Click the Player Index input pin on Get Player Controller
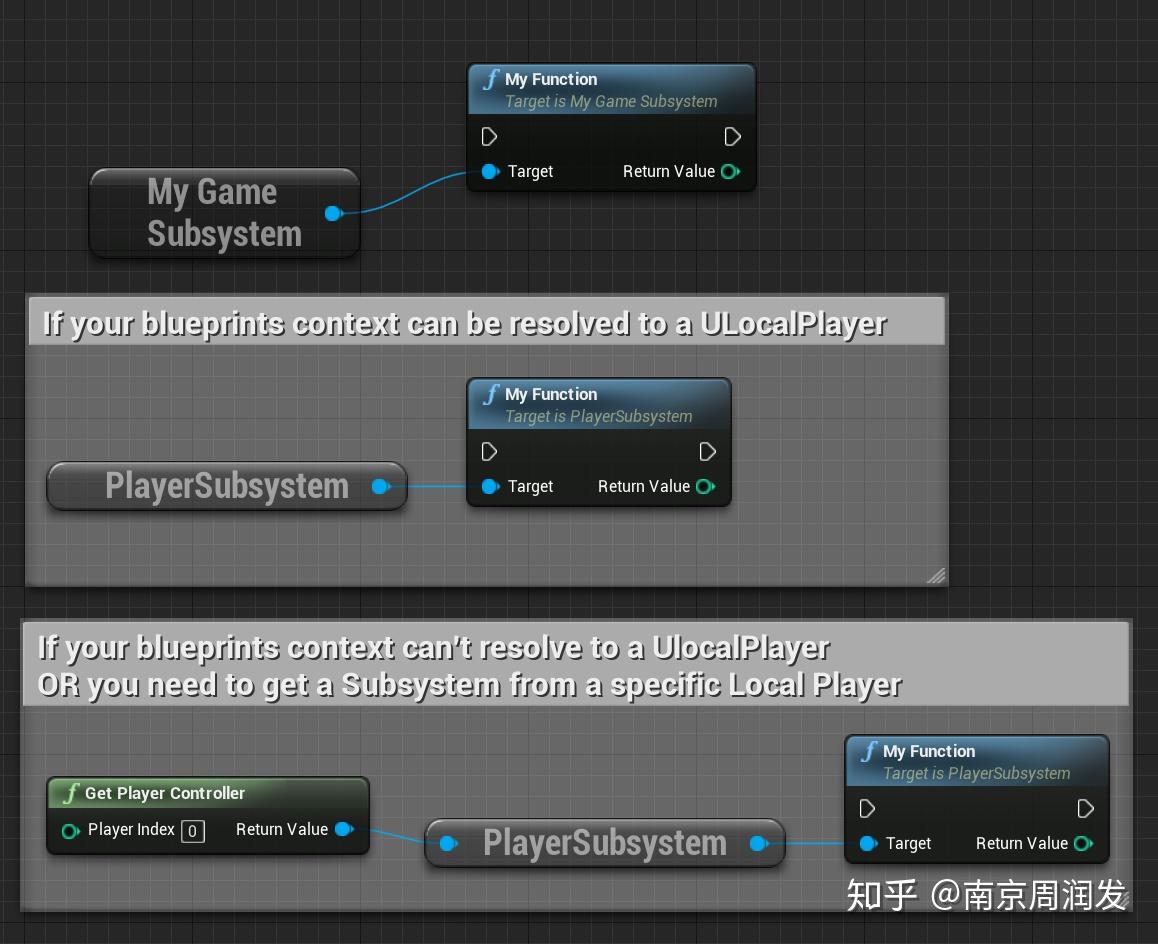The height and width of the screenshot is (944, 1158). tap(71, 830)
